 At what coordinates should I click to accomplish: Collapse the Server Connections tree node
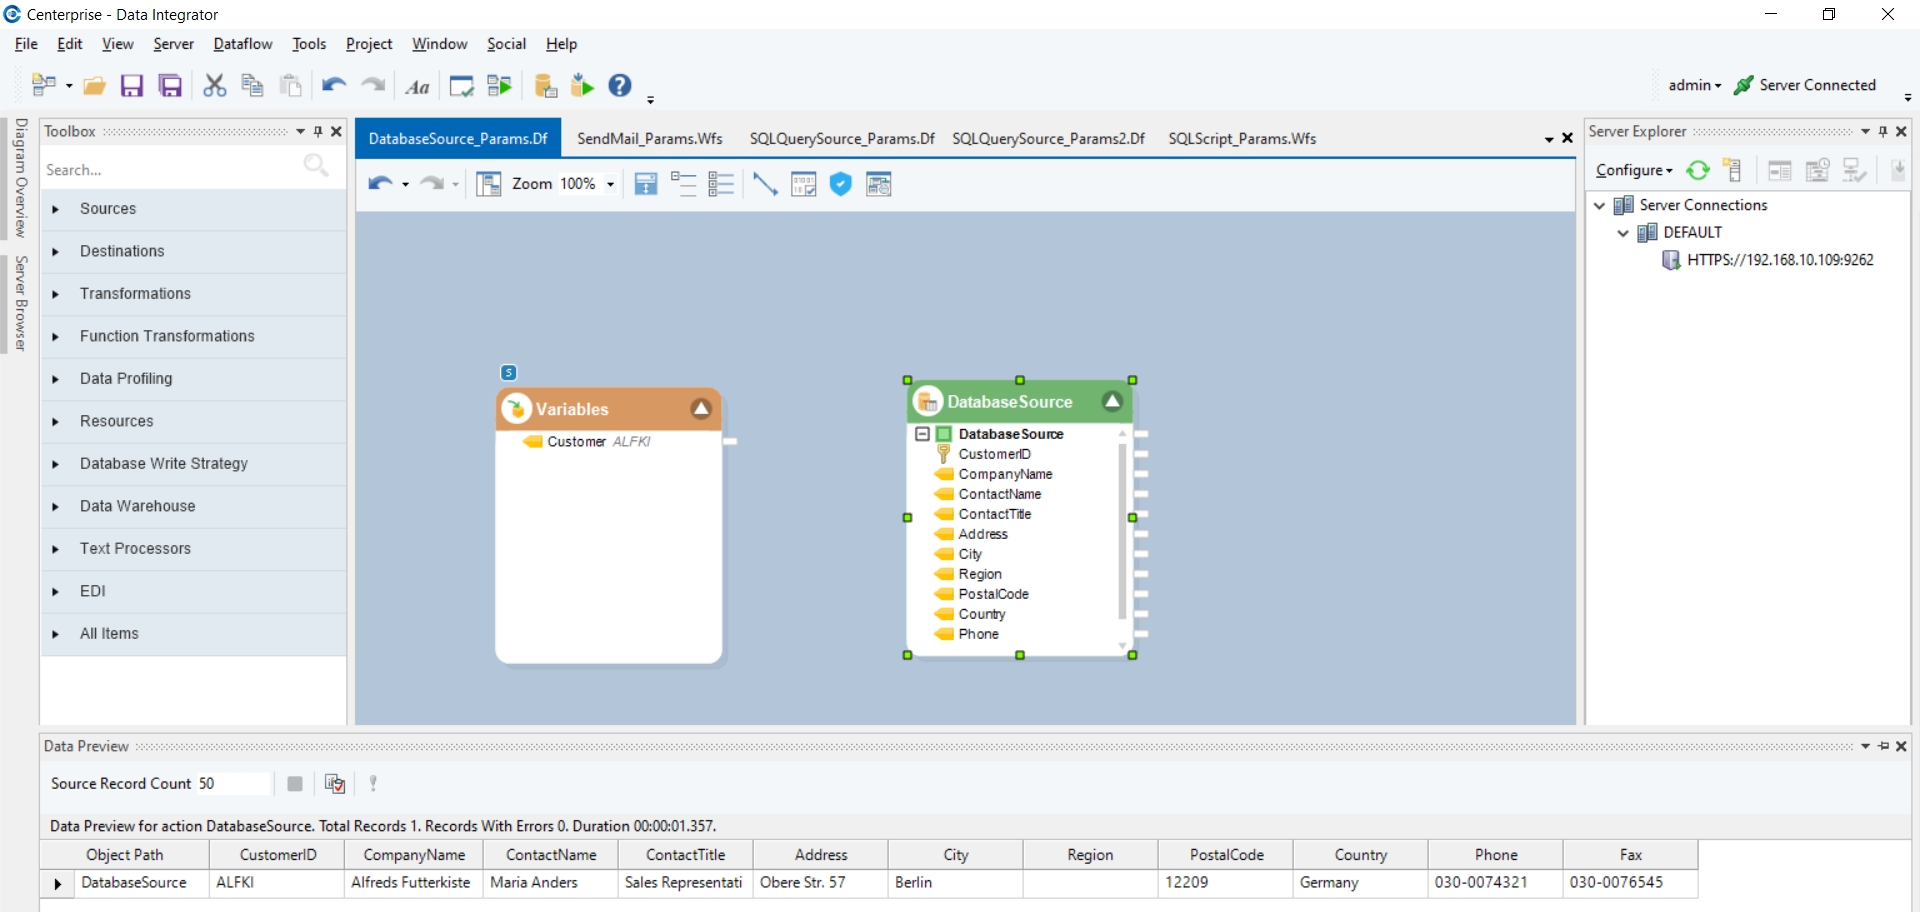point(1600,205)
